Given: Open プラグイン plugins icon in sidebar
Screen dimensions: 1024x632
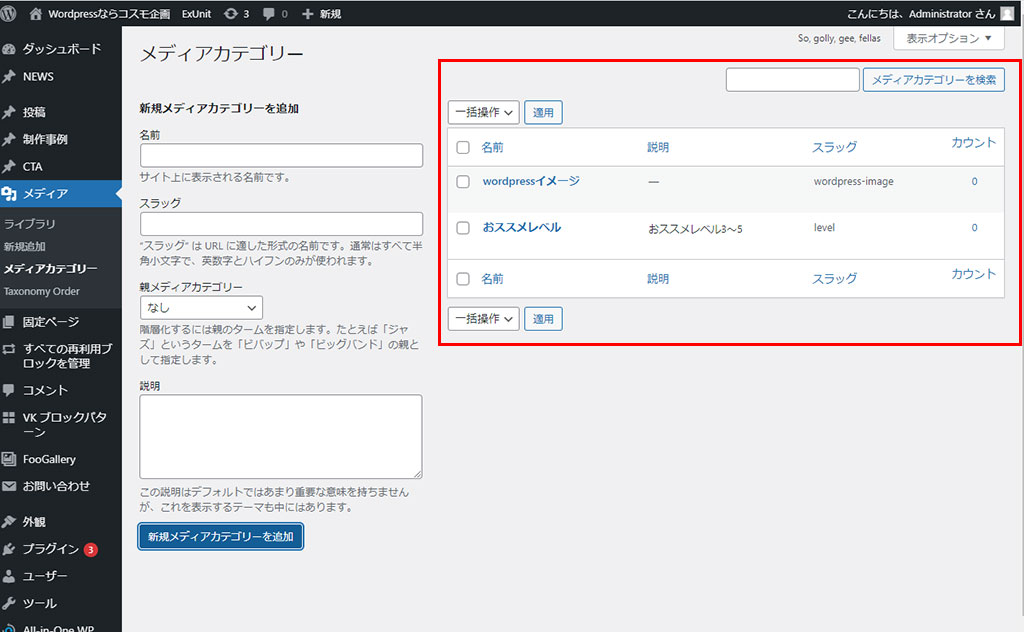Looking at the screenshot, I should 10,549.
